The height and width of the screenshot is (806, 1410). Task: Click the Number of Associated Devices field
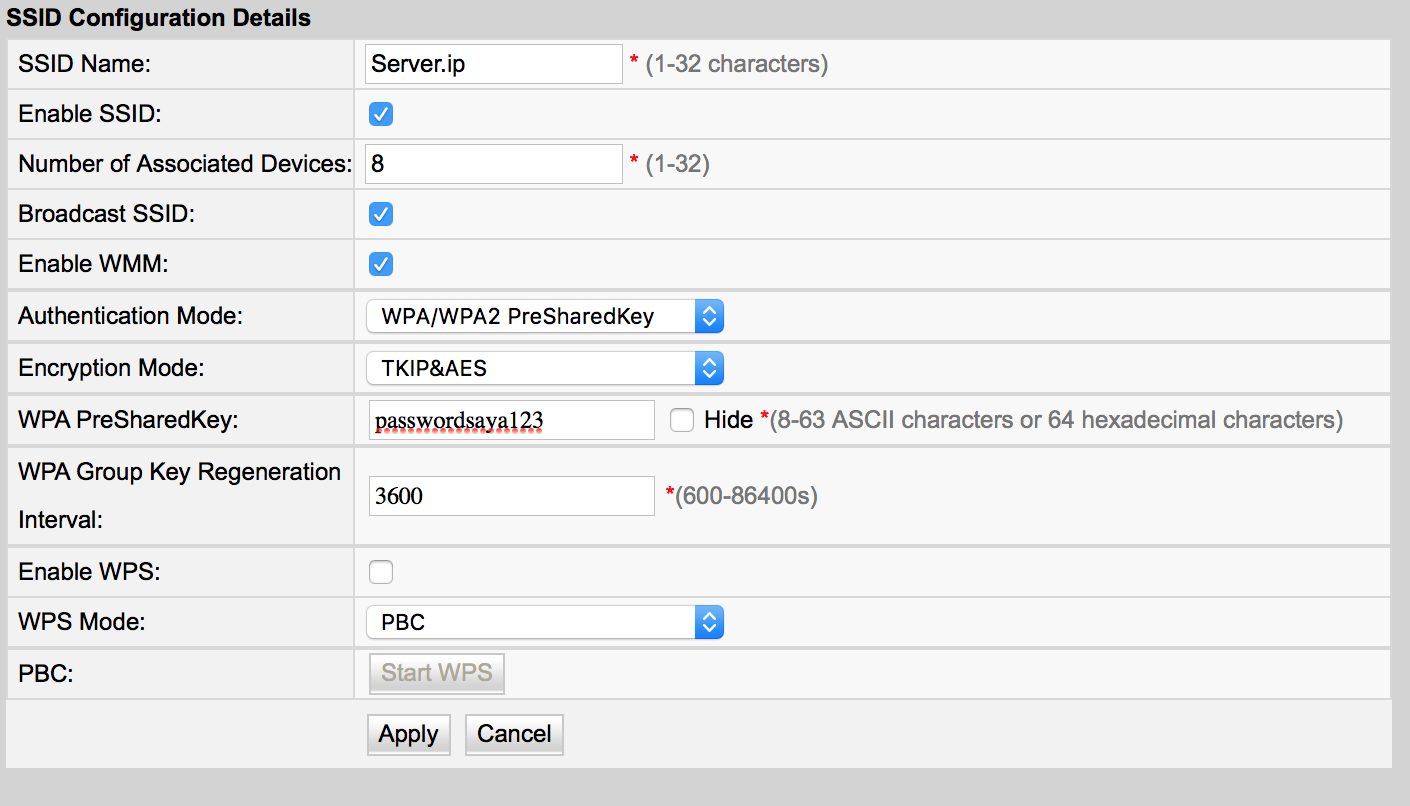pyautogui.click(x=494, y=164)
